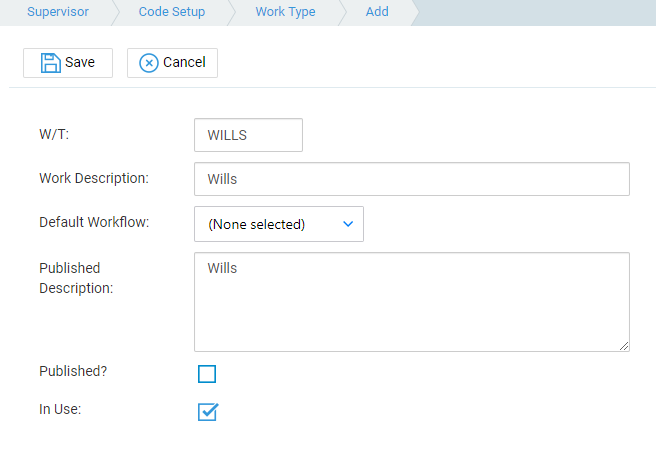Tick the Published? checkbox
The width and height of the screenshot is (656, 468).
(207, 374)
